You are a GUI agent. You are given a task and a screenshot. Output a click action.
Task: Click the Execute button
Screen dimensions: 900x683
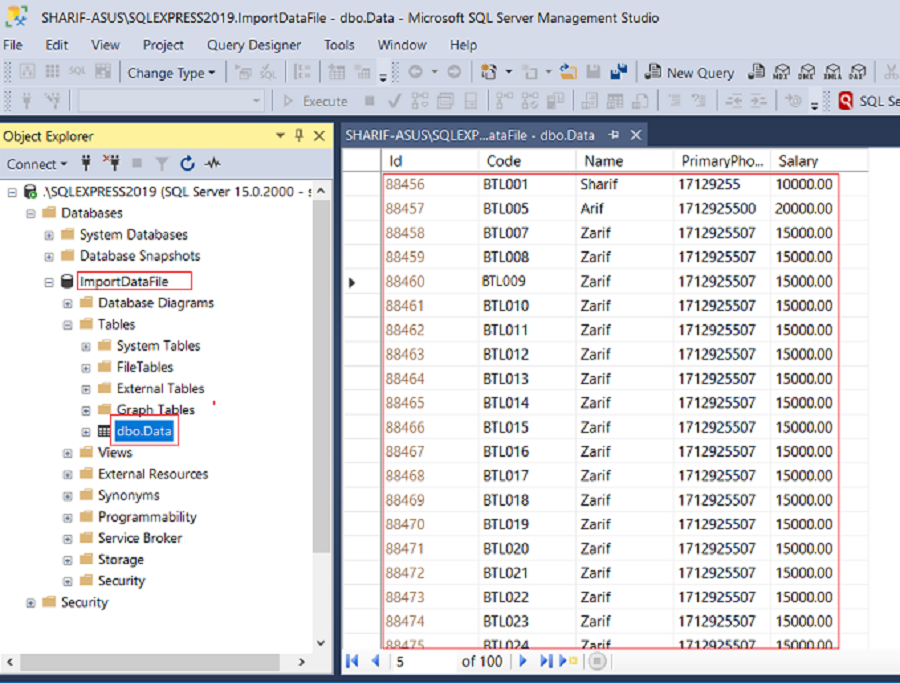tap(316, 101)
